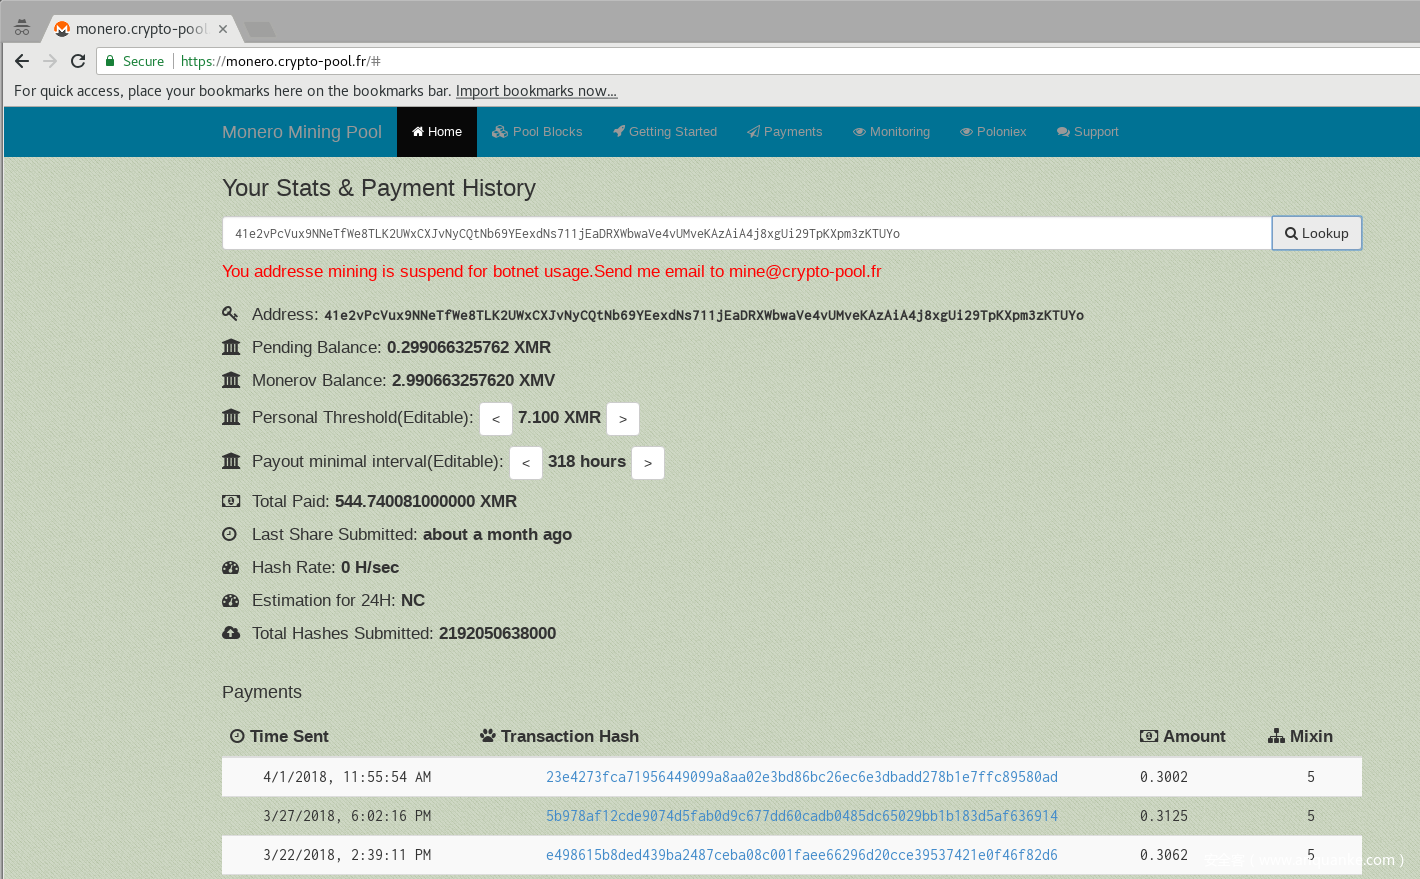
Task: Go to the Getting Started page
Action: 665,132
